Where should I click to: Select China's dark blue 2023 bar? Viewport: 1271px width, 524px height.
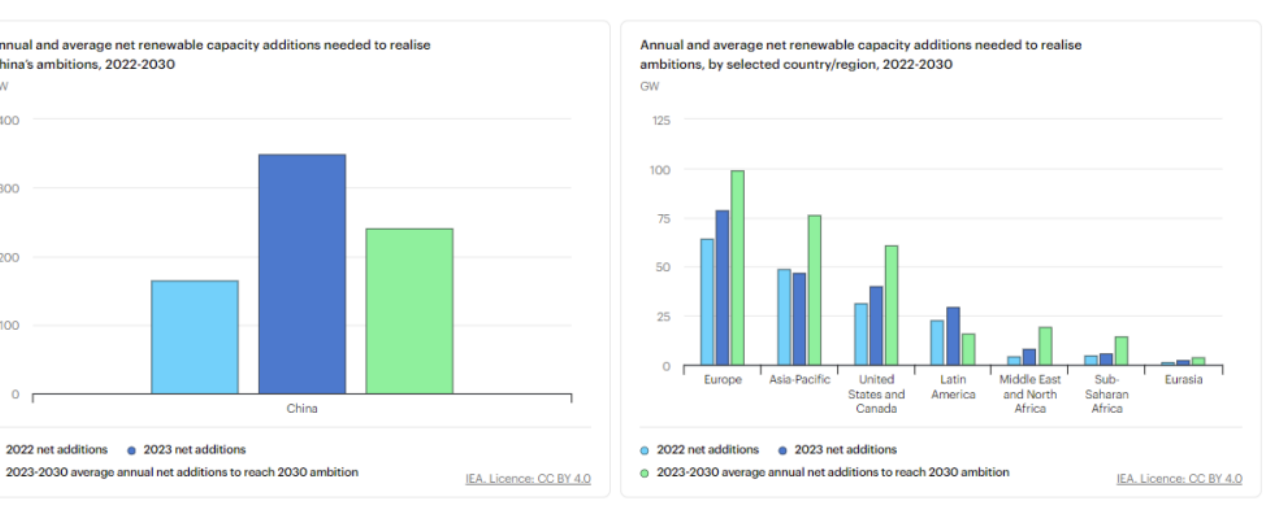point(302,274)
